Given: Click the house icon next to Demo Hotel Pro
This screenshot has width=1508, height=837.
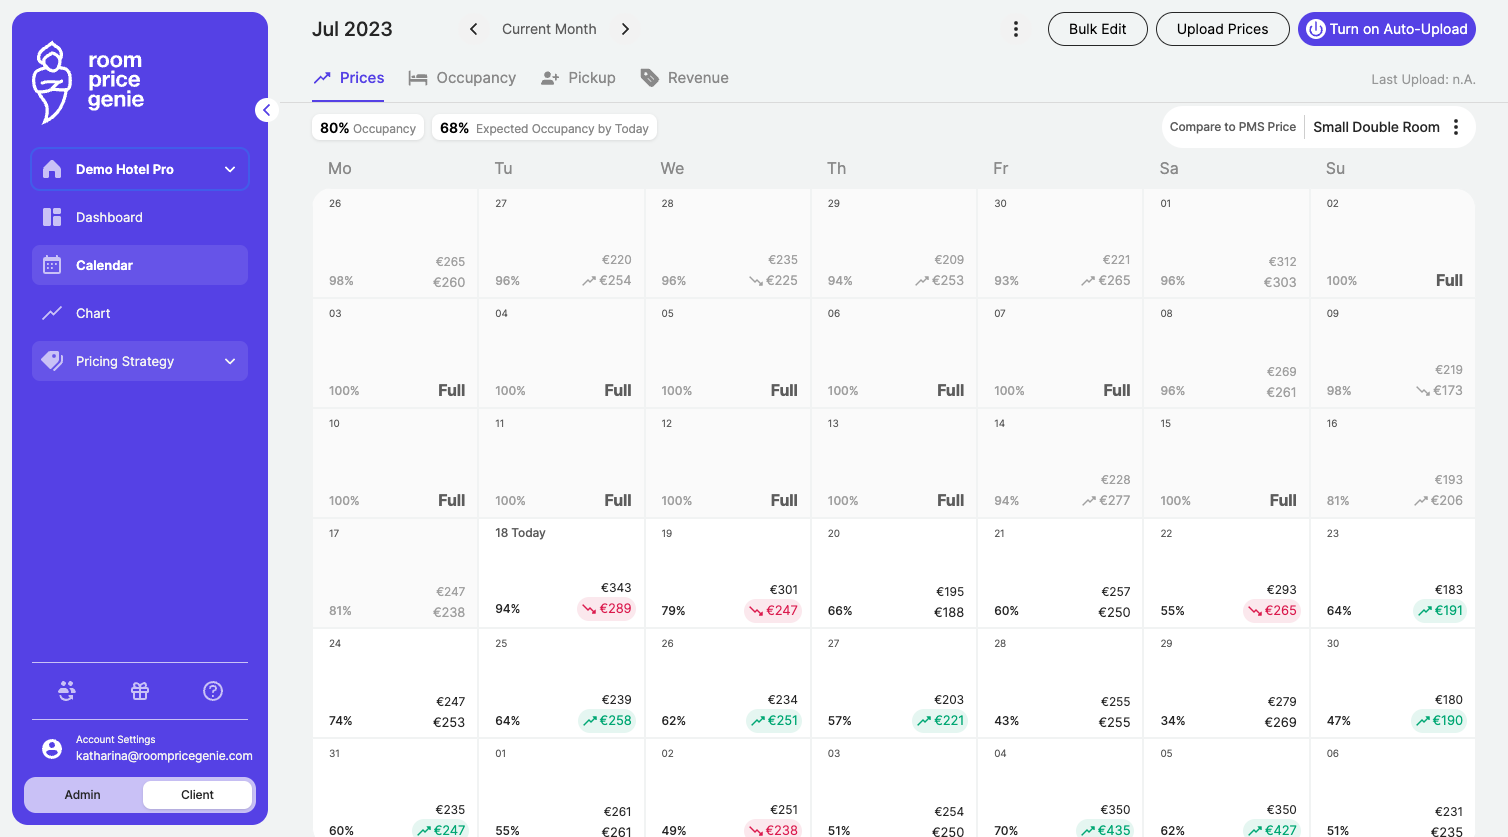Looking at the screenshot, I should coord(53,169).
